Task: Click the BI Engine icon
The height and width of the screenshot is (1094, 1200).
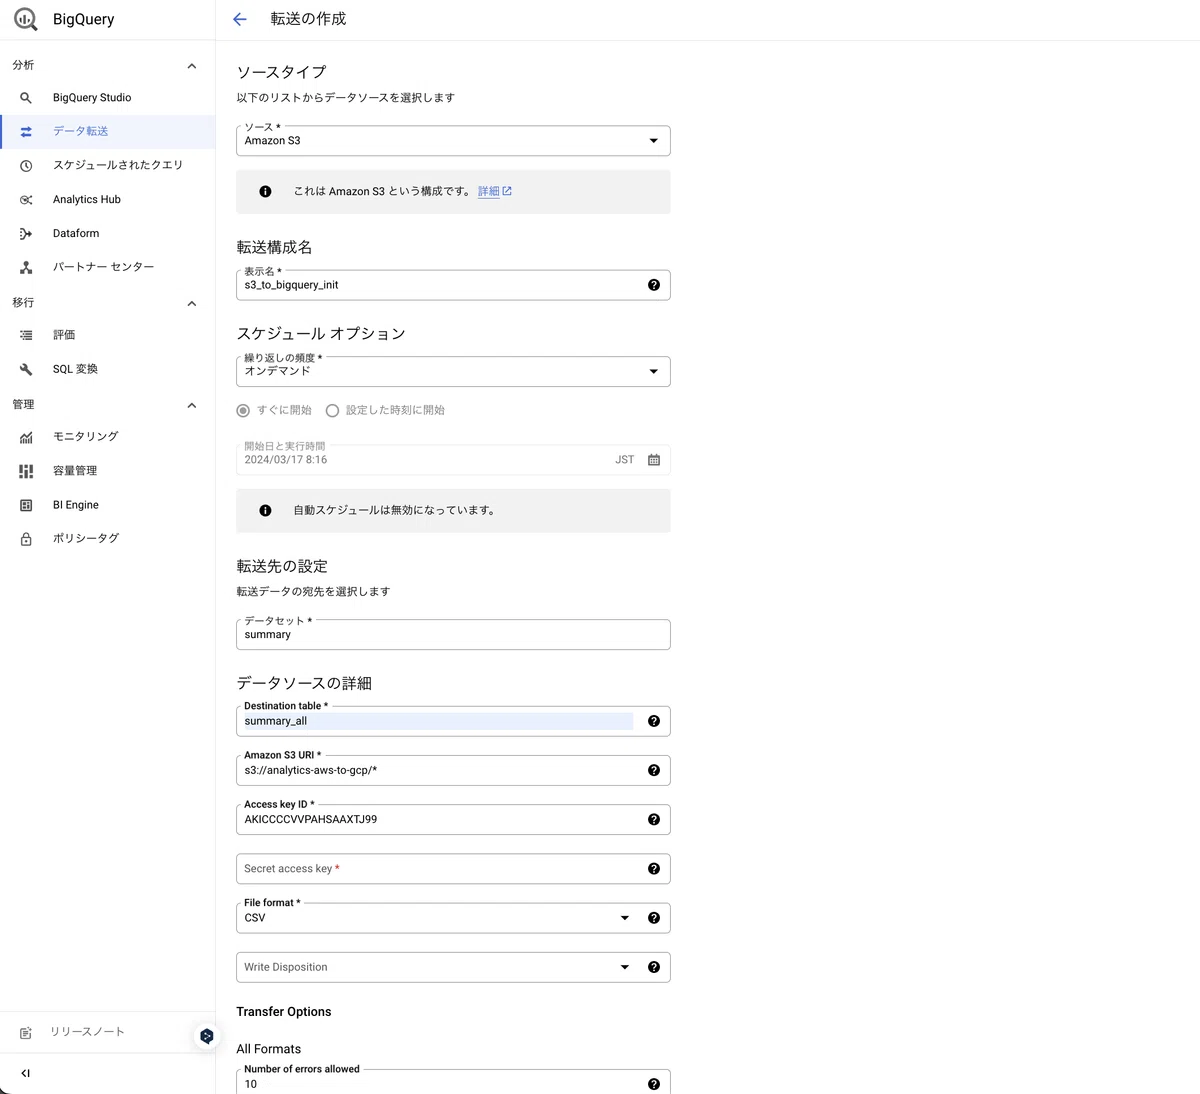Action: [x=26, y=505]
